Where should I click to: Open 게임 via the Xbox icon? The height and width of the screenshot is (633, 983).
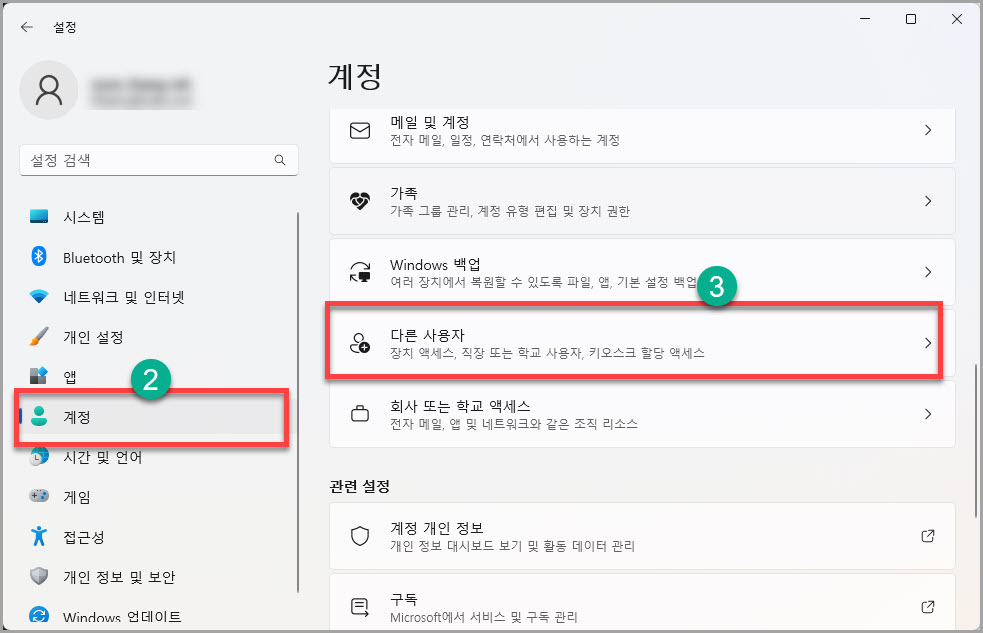(37, 497)
